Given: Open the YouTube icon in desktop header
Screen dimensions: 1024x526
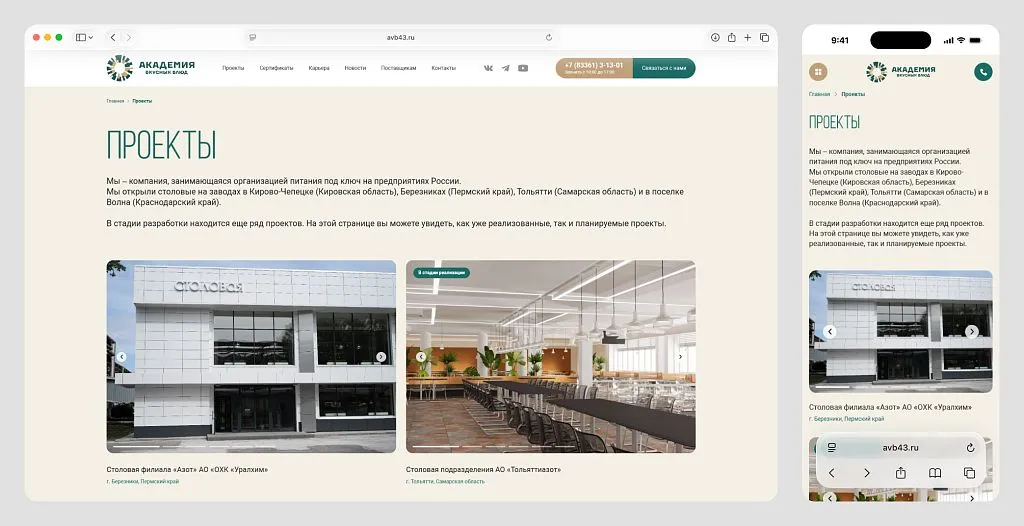Looking at the screenshot, I should pos(523,68).
